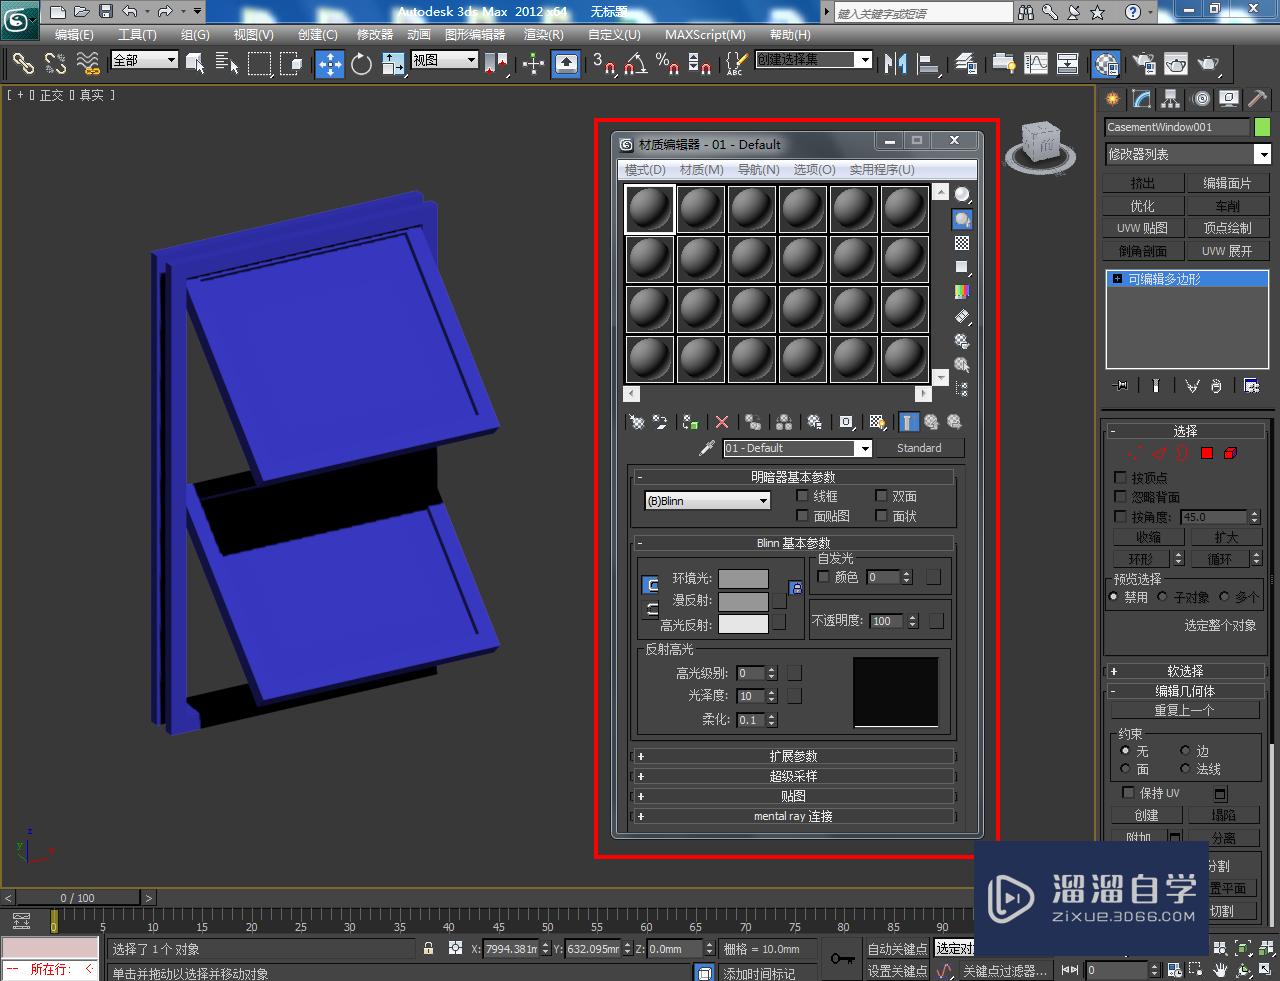Image resolution: width=1280 pixels, height=981 pixels.
Task: Expand the 扩展参数 rollout
Action: [794, 756]
